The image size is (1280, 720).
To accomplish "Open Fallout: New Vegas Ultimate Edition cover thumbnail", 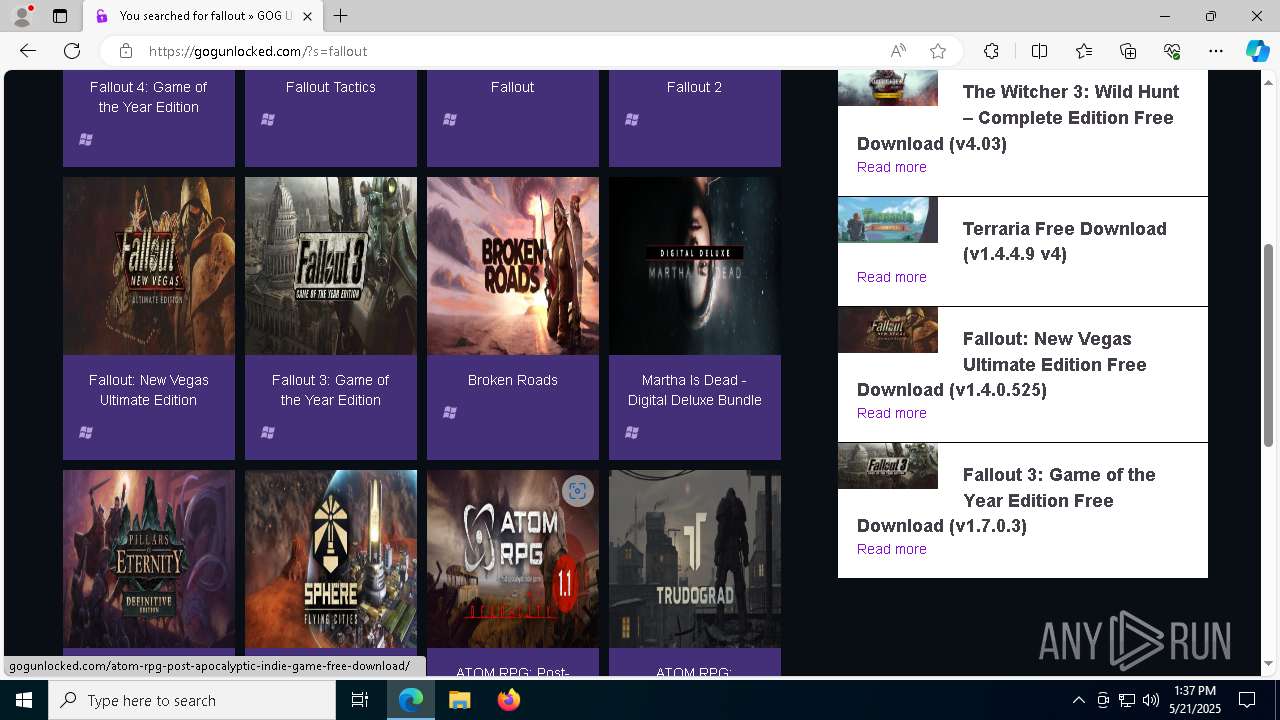I will (x=149, y=266).
